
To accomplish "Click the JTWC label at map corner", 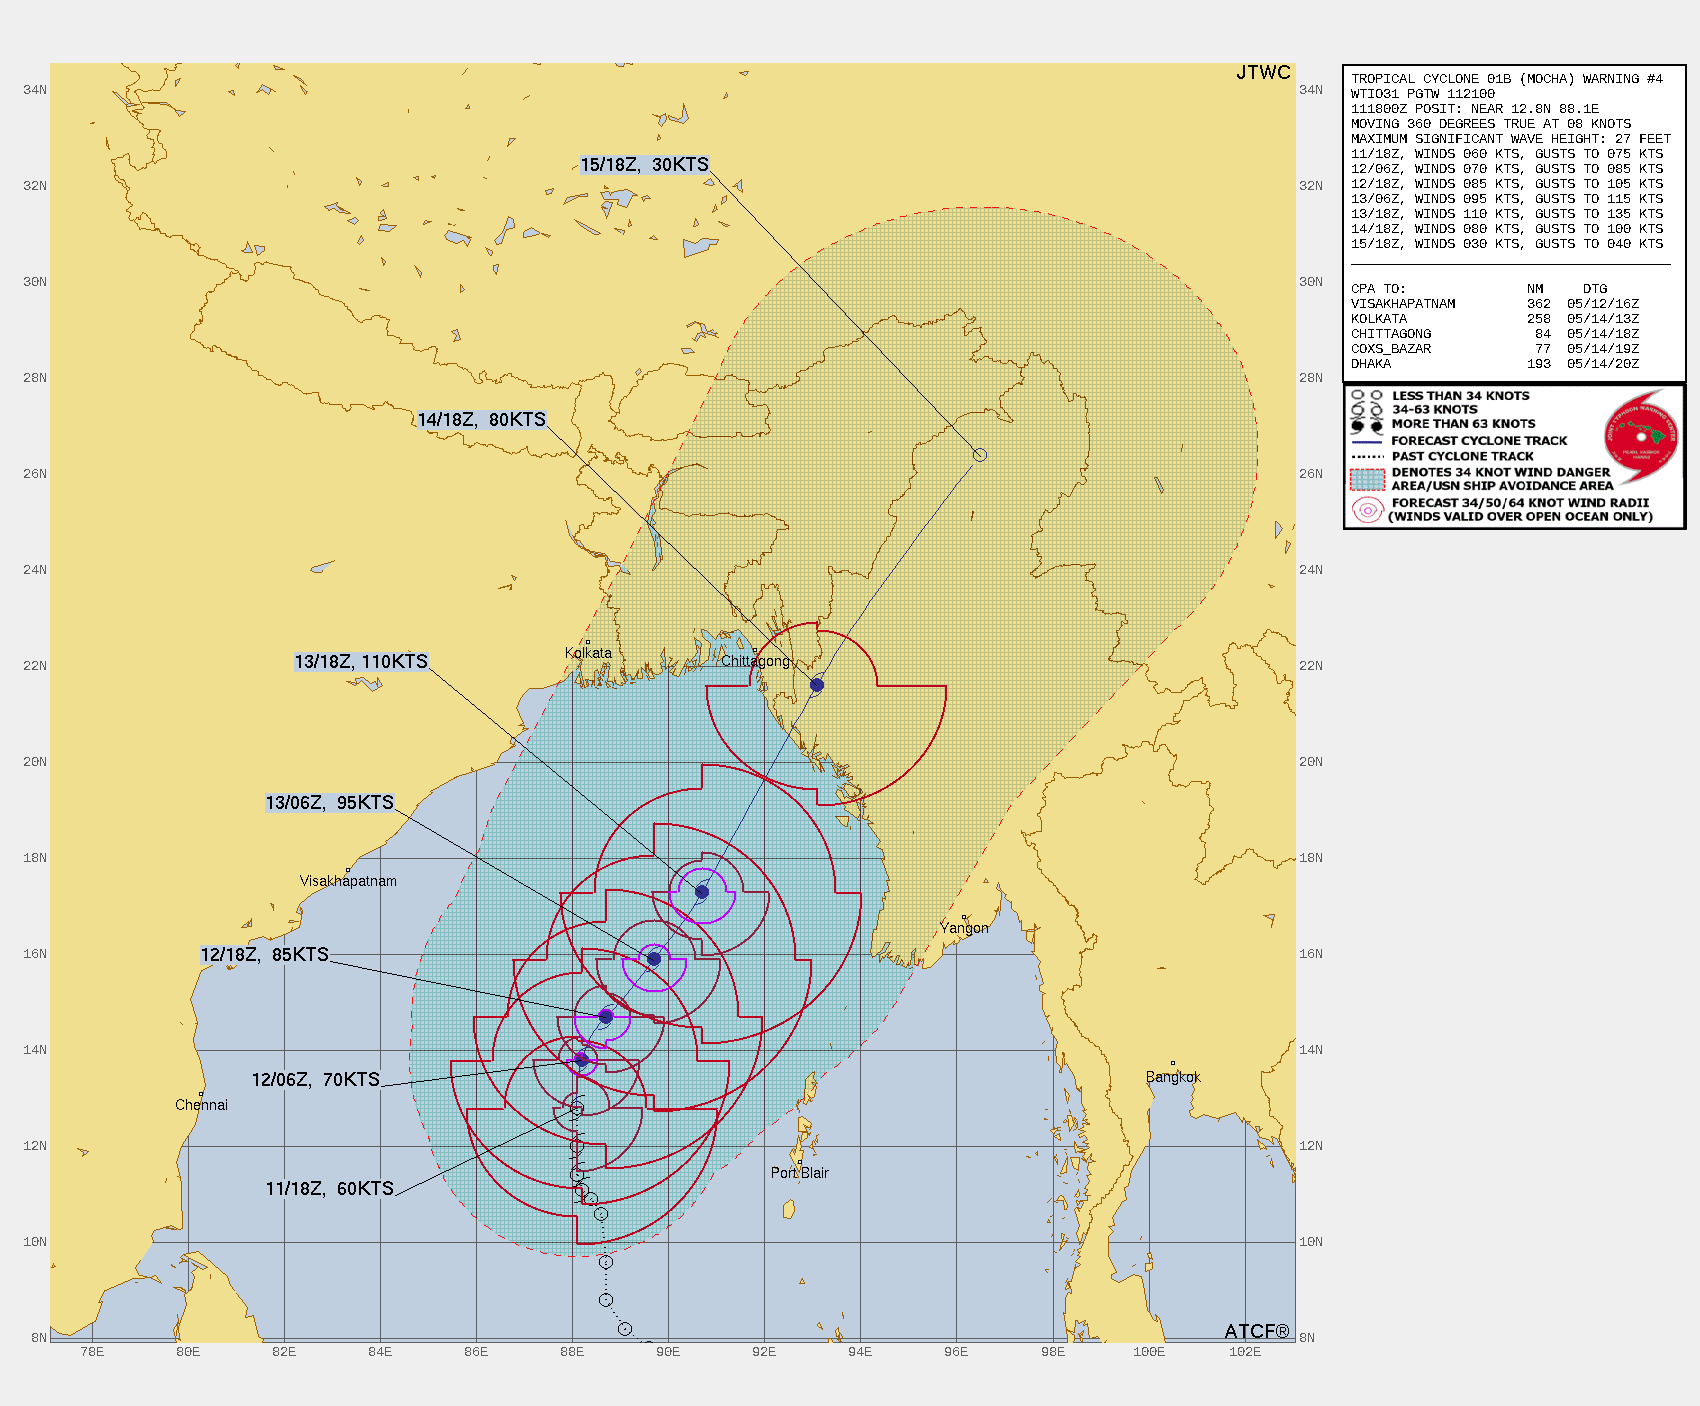I will [x=1263, y=73].
